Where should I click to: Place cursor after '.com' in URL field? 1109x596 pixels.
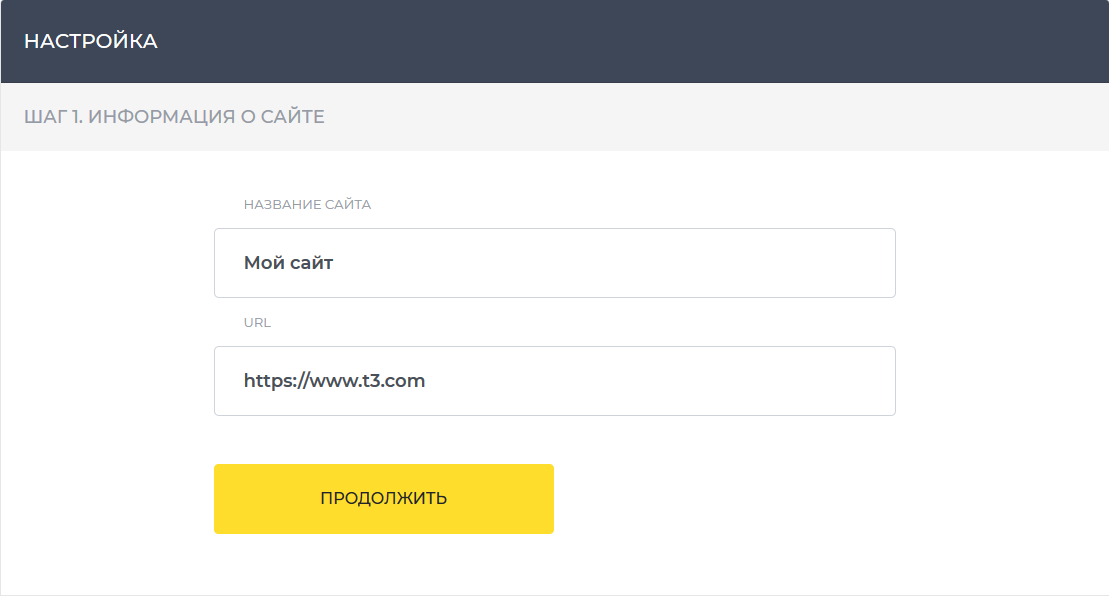coord(427,381)
